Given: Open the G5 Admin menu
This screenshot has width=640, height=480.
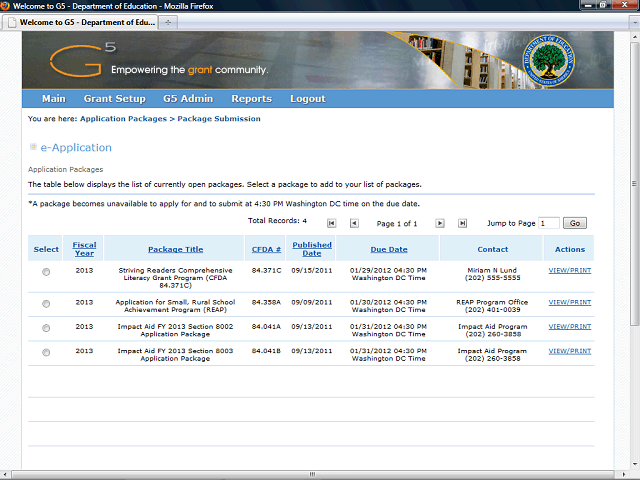Looking at the screenshot, I should tap(188, 99).
